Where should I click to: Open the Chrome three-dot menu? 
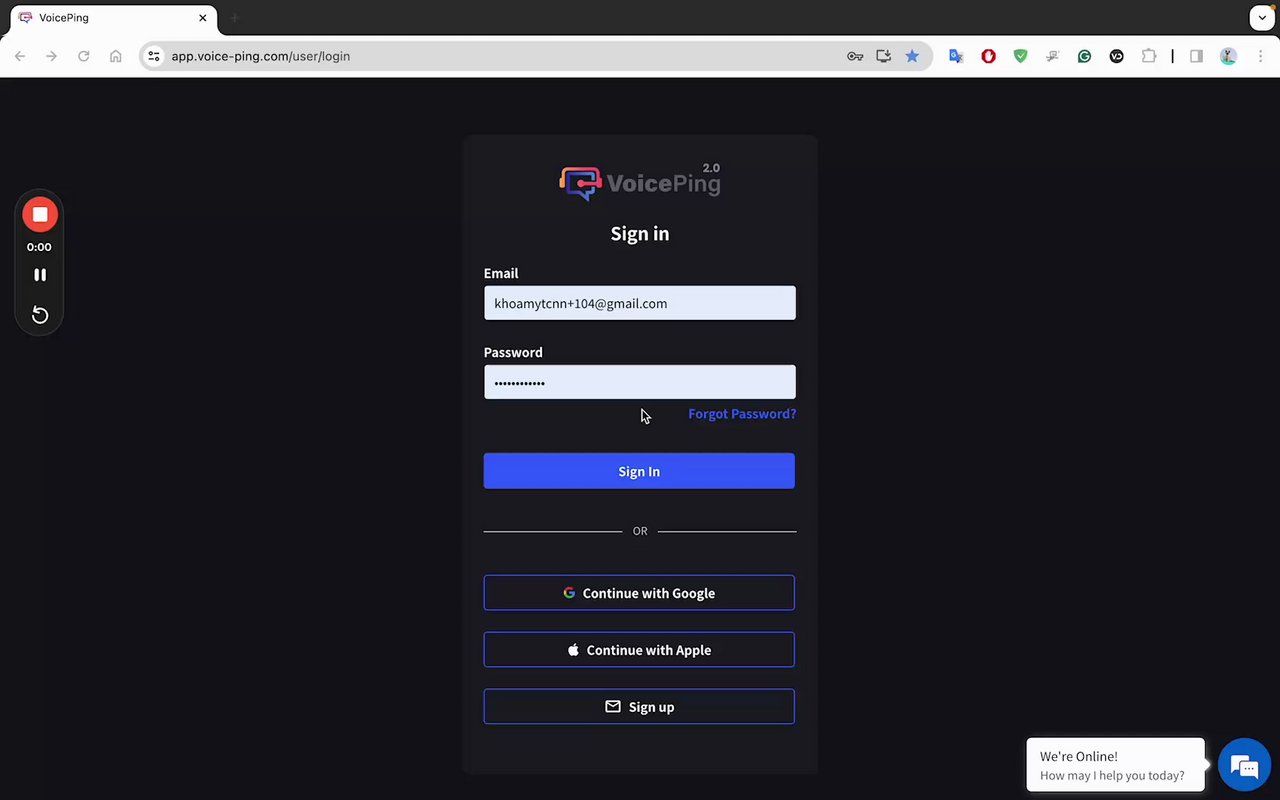point(1260,56)
